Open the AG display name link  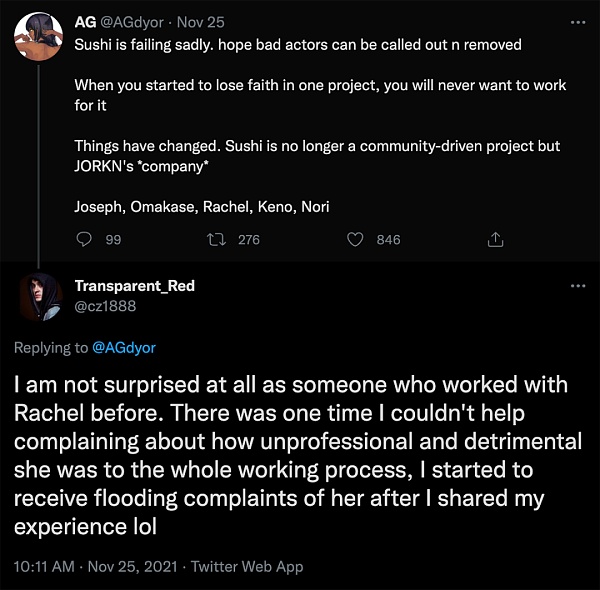(x=86, y=21)
